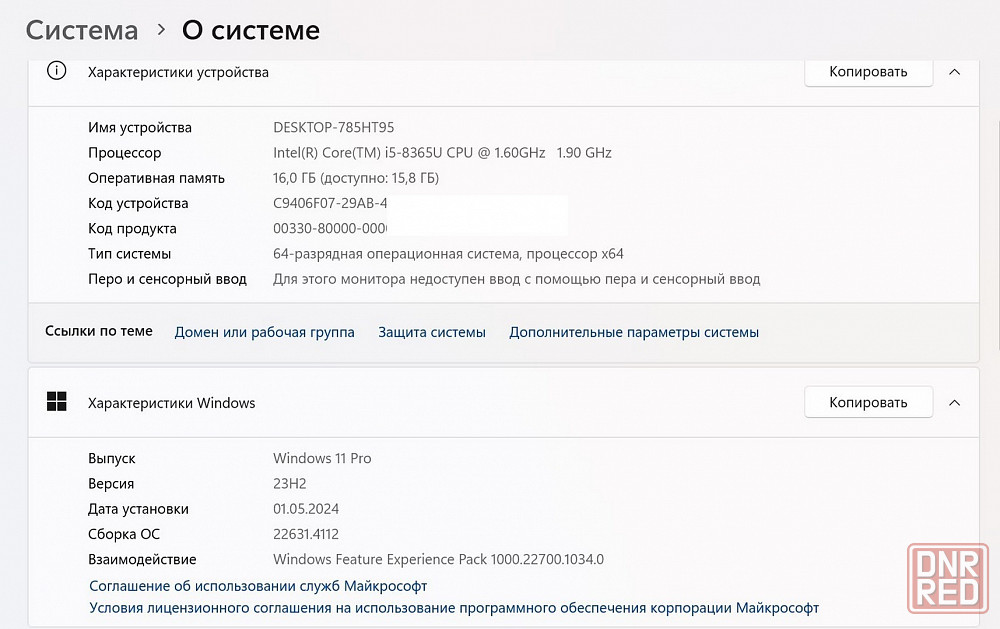Click the Код устройства label
Image resolution: width=1000 pixels, height=629 pixels.
pos(138,204)
